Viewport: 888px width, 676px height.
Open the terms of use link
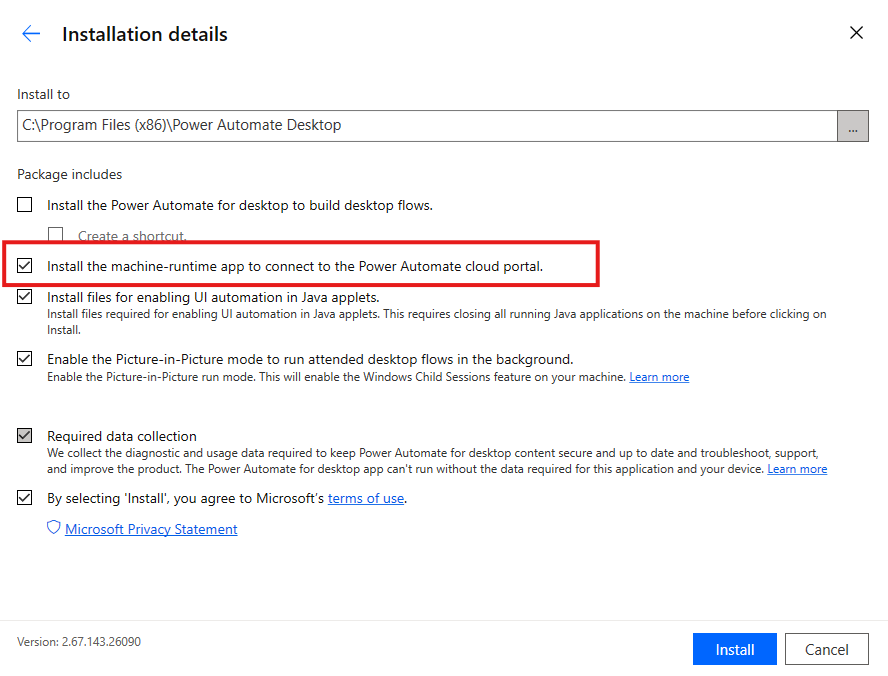pyautogui.click(x=366, y=498)
